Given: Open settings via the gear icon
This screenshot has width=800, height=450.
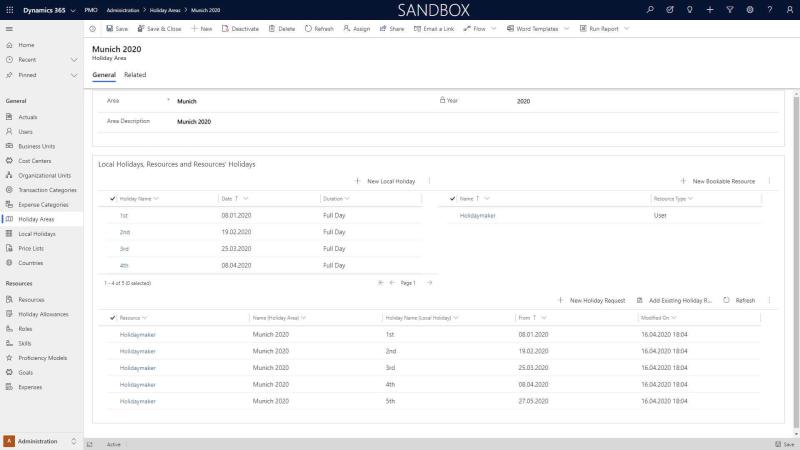Looking at the screenshot, I should (749, 9).
